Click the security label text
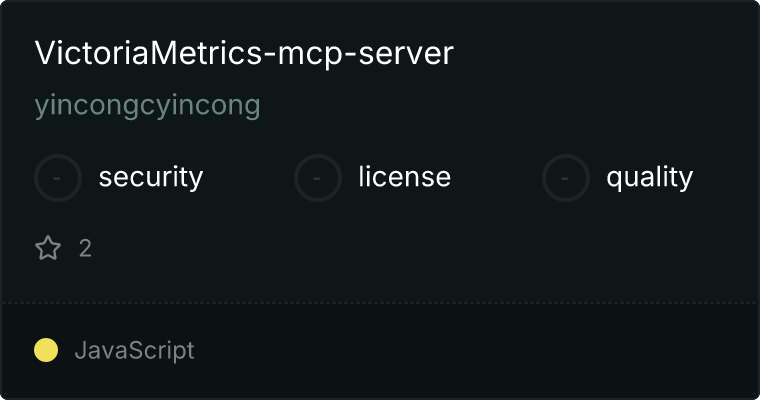 tap(151, 177)
